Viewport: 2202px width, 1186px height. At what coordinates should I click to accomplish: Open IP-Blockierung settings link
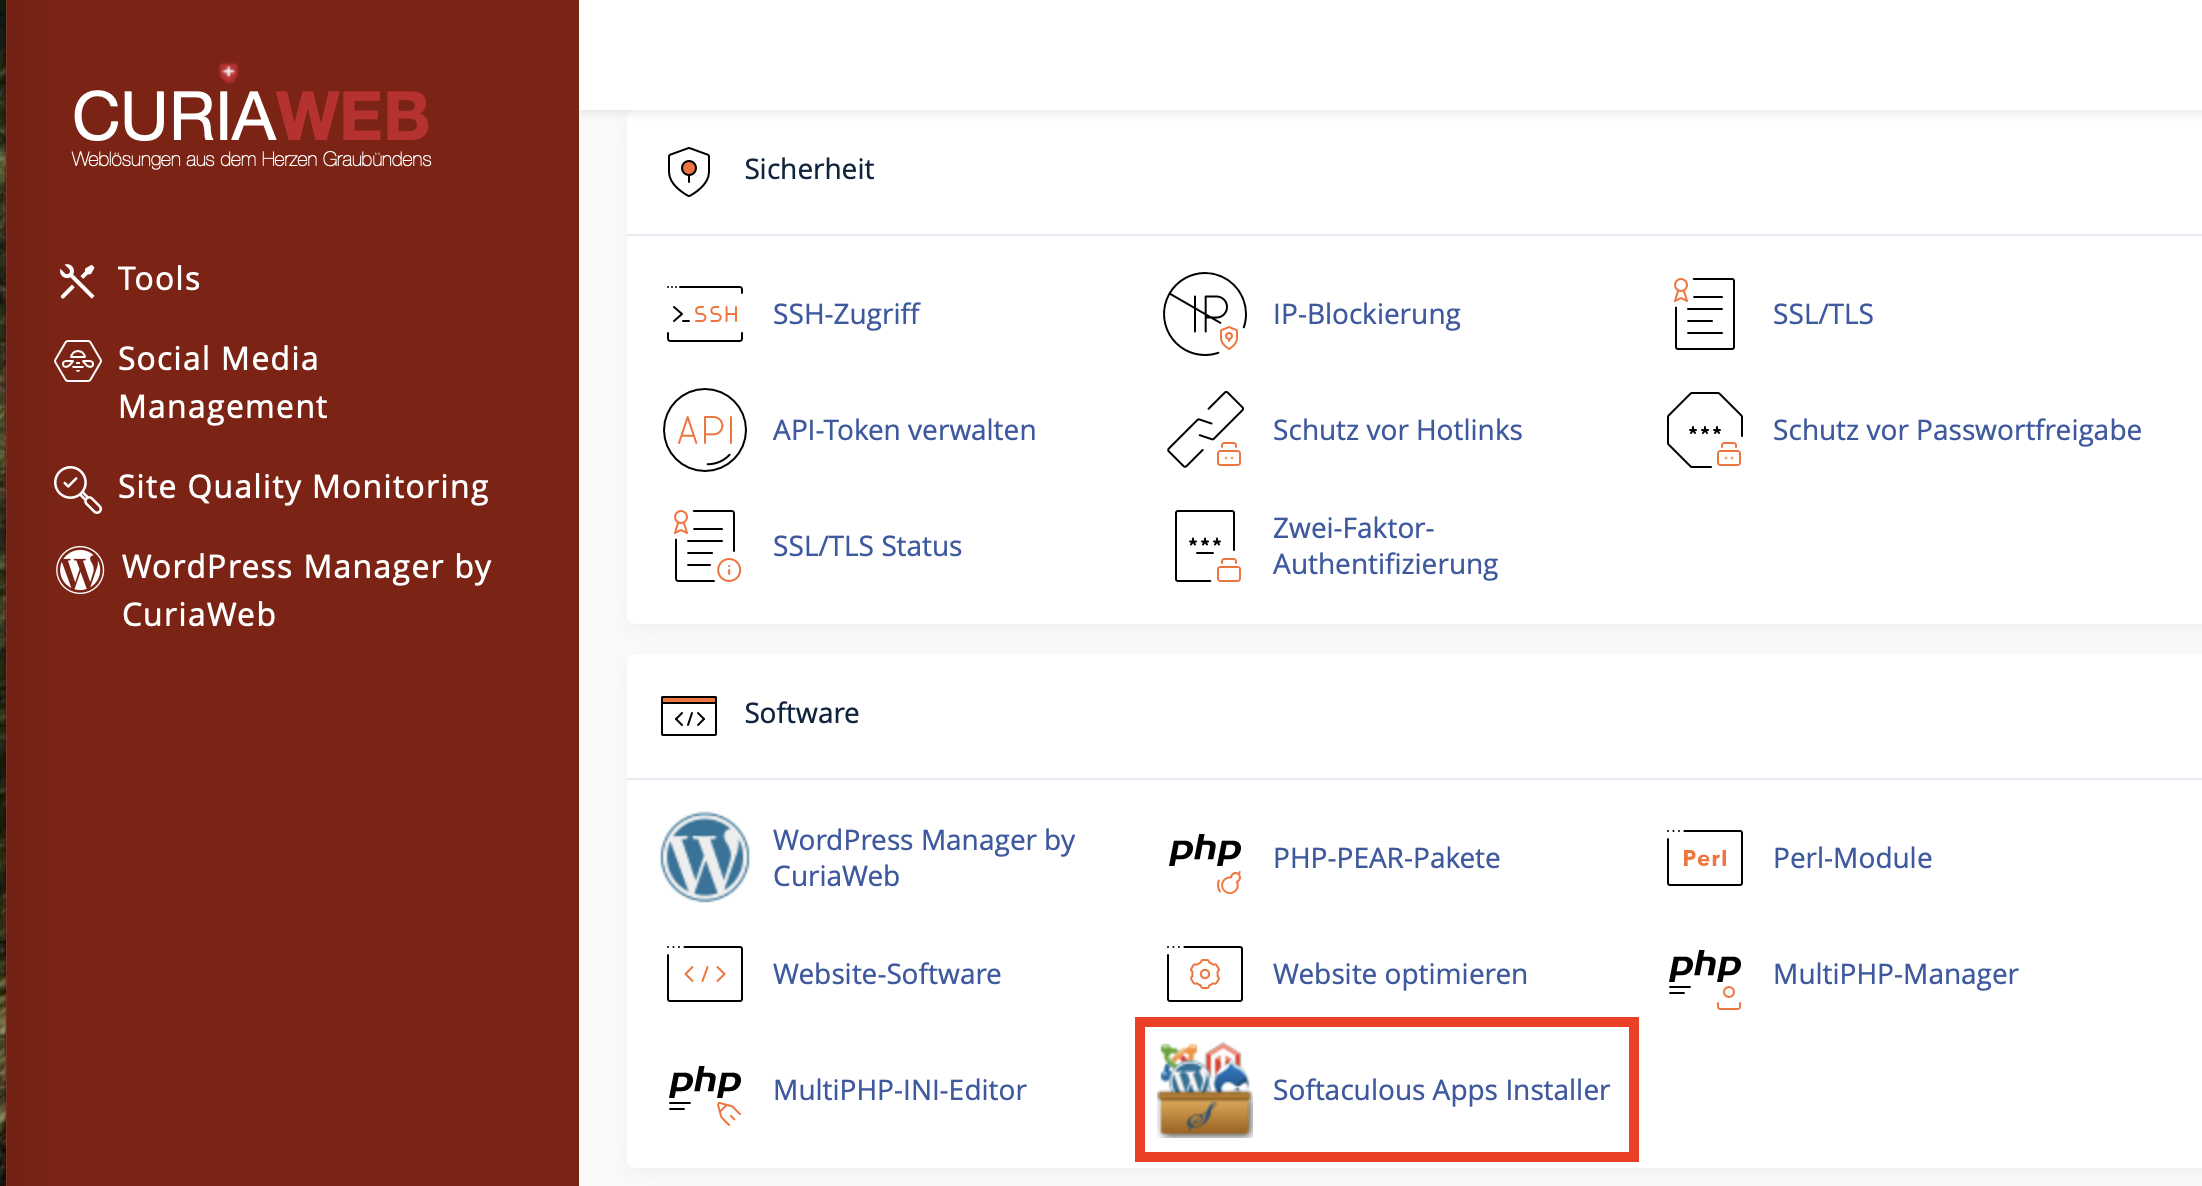[x=1366, y=314]
